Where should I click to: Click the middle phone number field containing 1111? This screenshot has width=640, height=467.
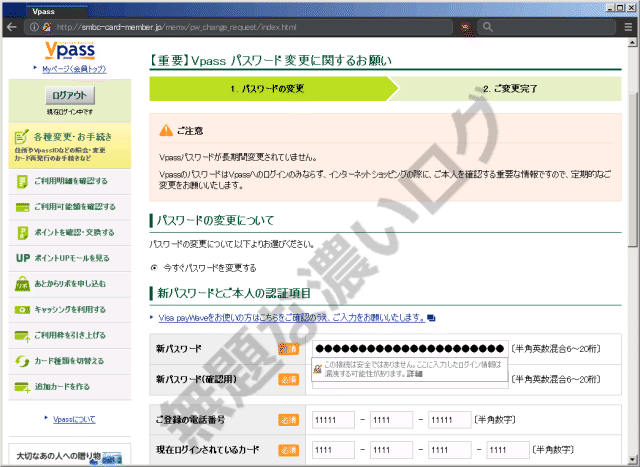(x=391, y=420)
